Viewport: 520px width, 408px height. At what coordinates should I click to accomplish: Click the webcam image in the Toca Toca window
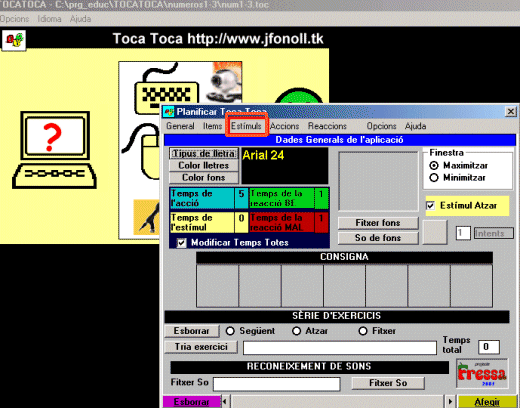[224, 83]
